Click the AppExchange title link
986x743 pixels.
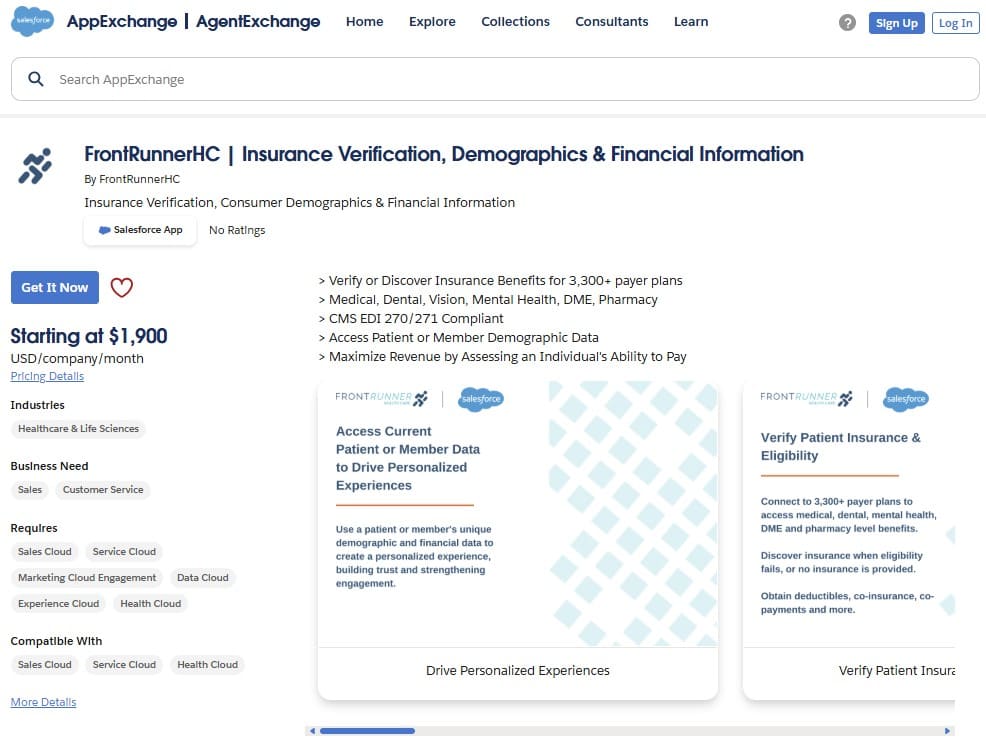tap(122, 21)
